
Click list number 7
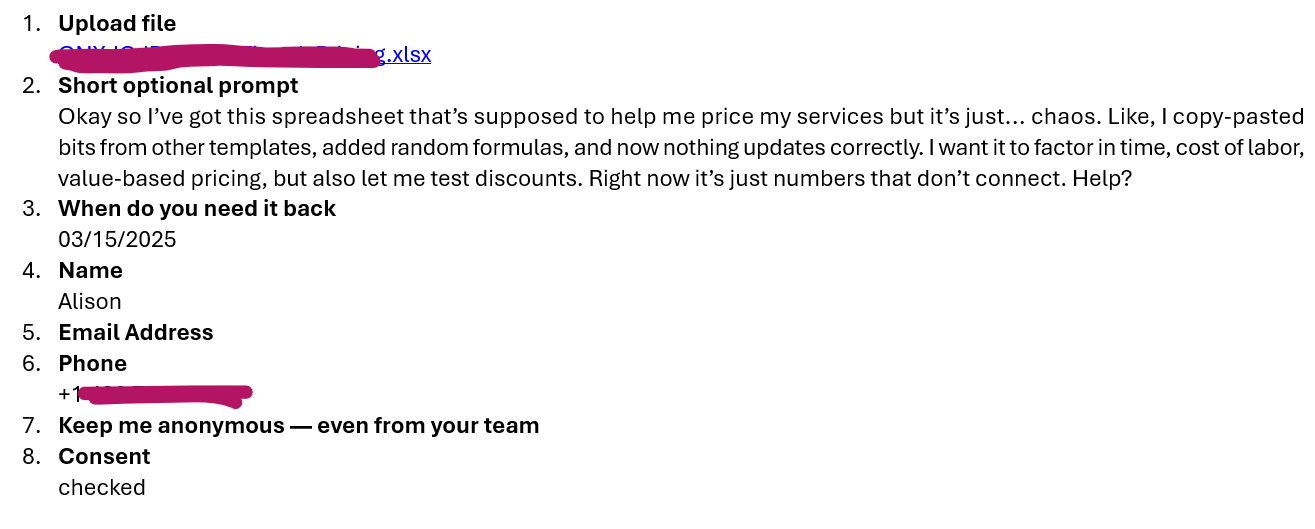[33, 426]
